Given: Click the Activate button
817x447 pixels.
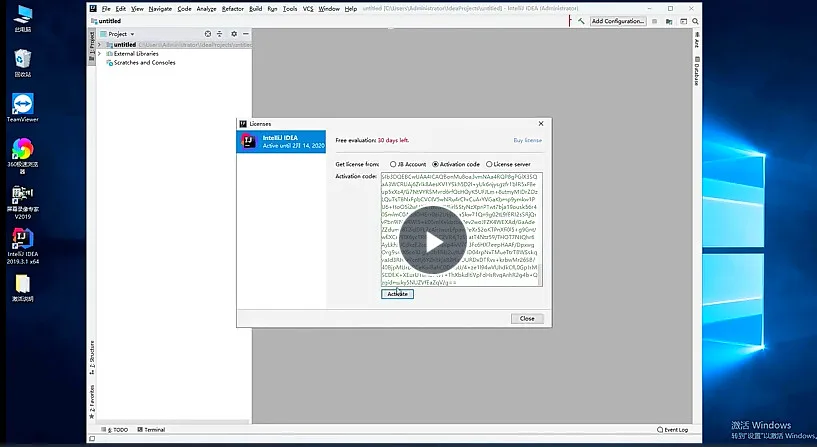Looking at the screenshot, I should click(x=397, y=294).
